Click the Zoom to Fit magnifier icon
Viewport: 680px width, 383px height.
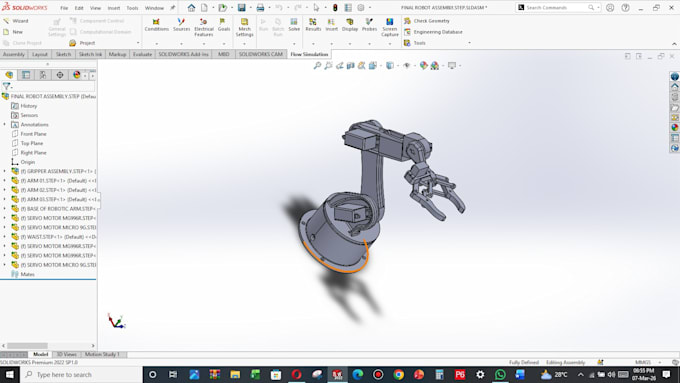click(x=317, y=65)
